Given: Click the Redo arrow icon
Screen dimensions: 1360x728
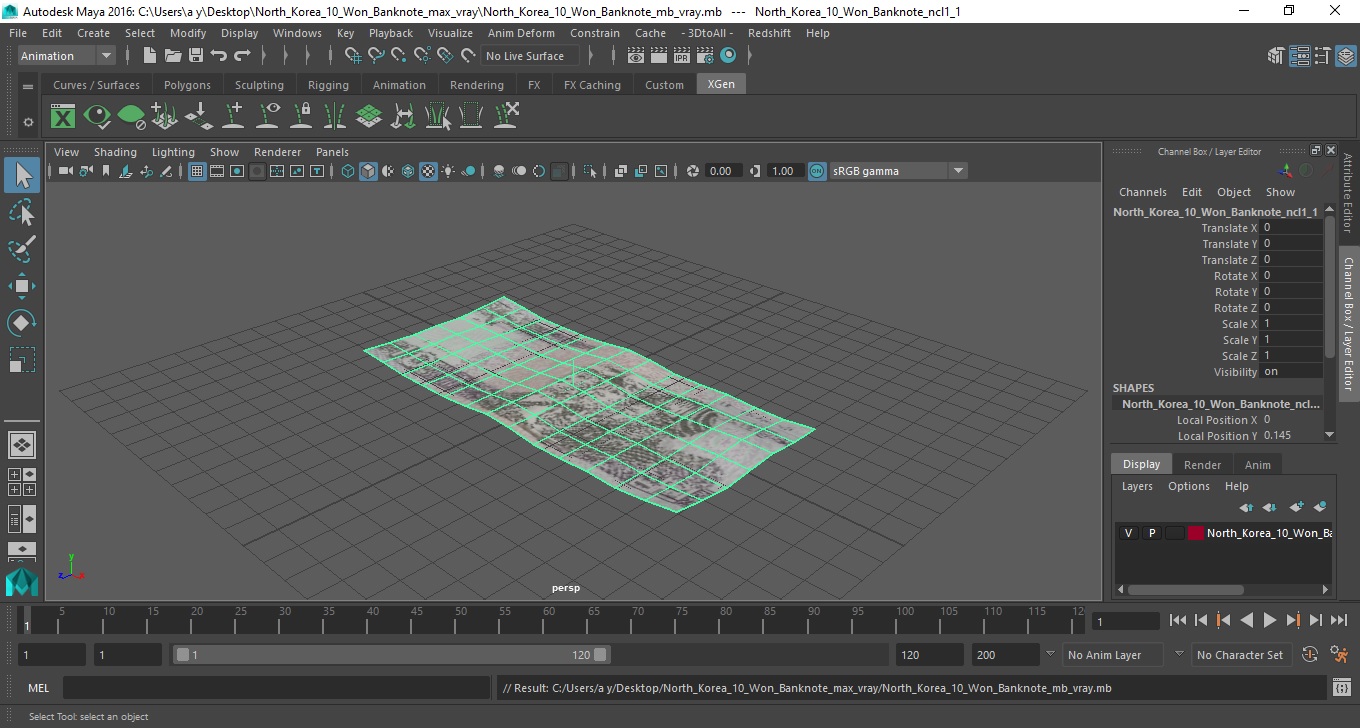Looking at the screenshot, I should tap(242, 56).
